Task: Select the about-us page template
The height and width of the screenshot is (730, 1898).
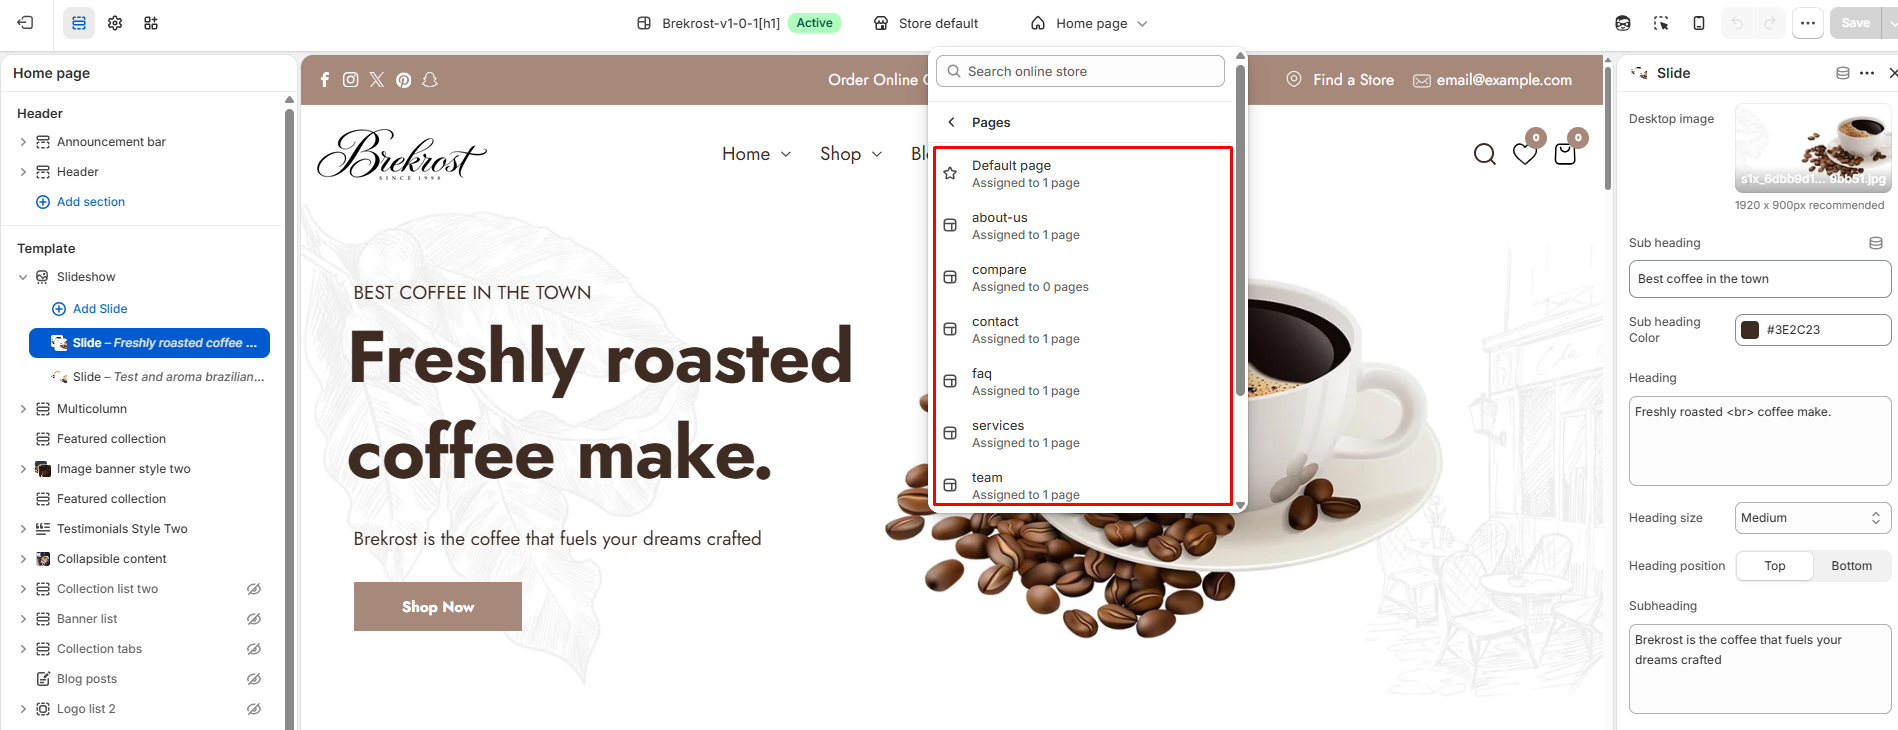Action: tap(1082, 226)
